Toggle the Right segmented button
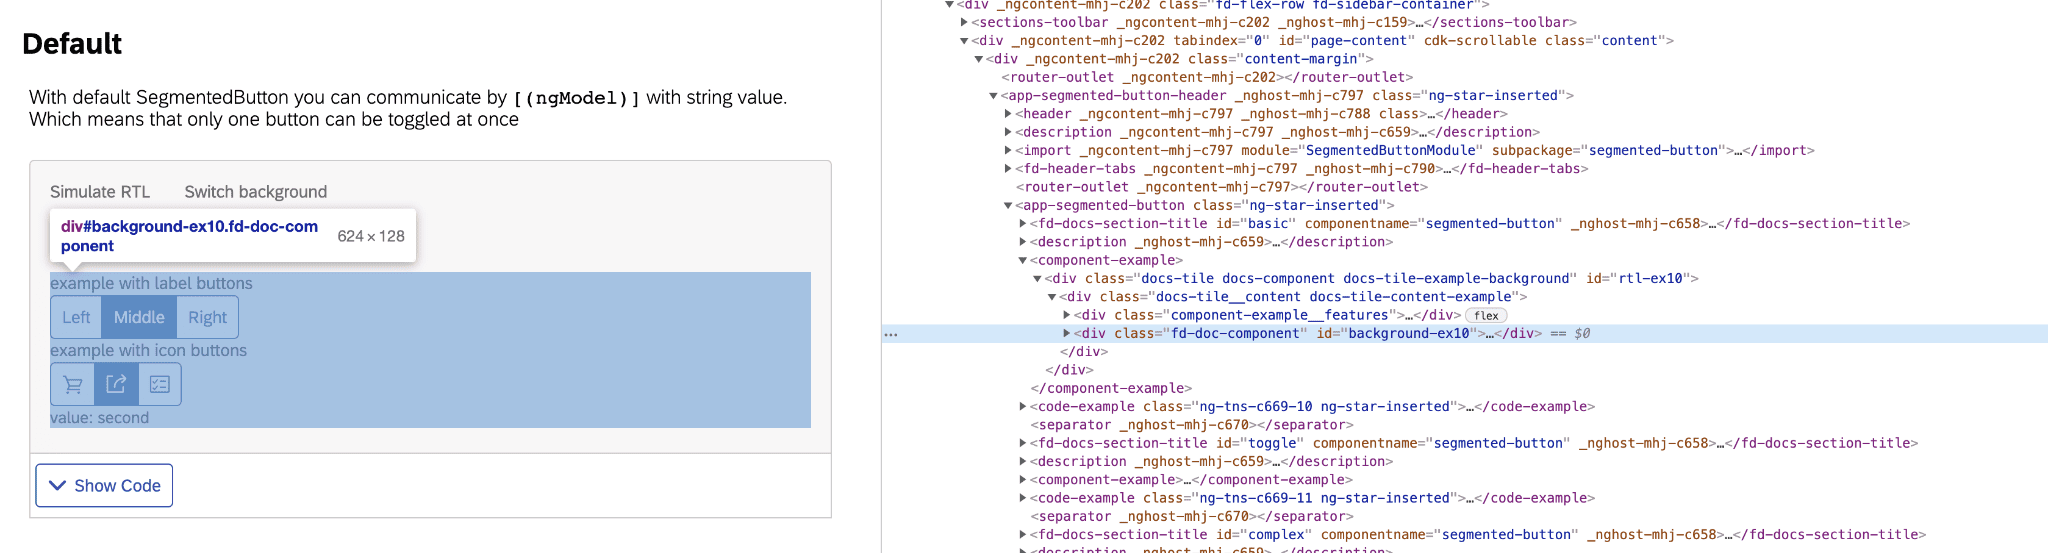 (x=207, y=317)
